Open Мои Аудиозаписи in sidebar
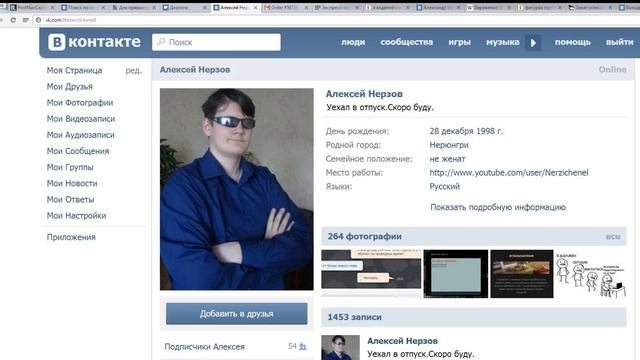The width and height of the screenshot is (640, 360). click(x=80, y=135)
